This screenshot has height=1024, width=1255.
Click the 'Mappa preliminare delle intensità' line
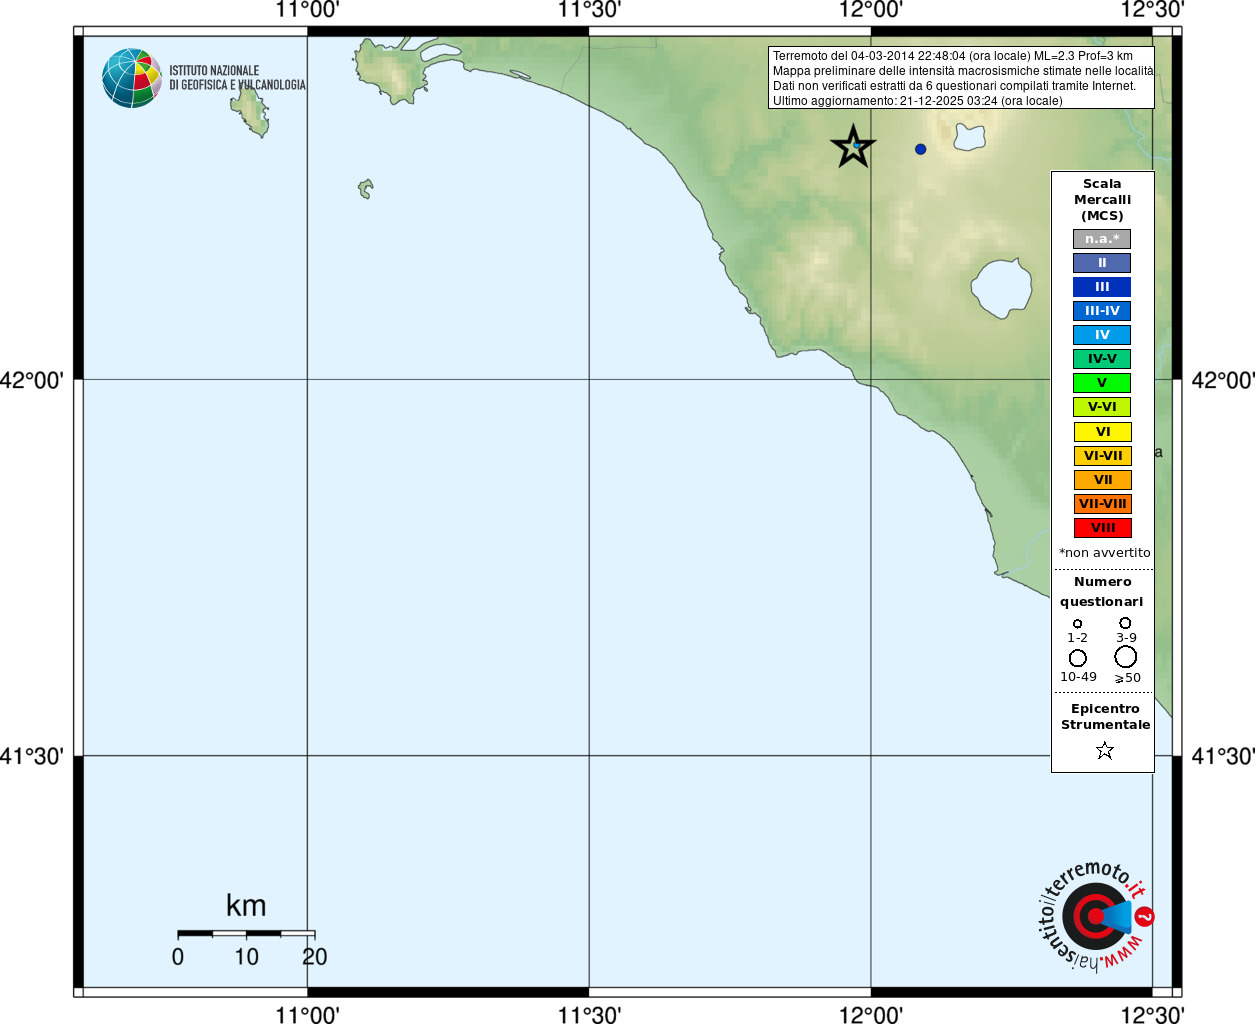tap(963, 71)
